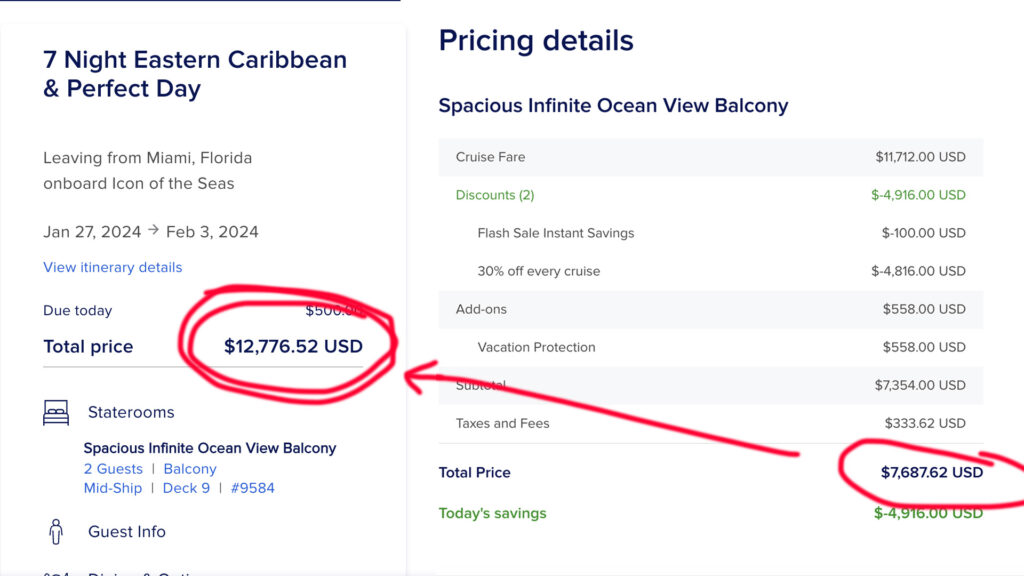
Task: Select the 2 Guests link
Action: point(113,469)
